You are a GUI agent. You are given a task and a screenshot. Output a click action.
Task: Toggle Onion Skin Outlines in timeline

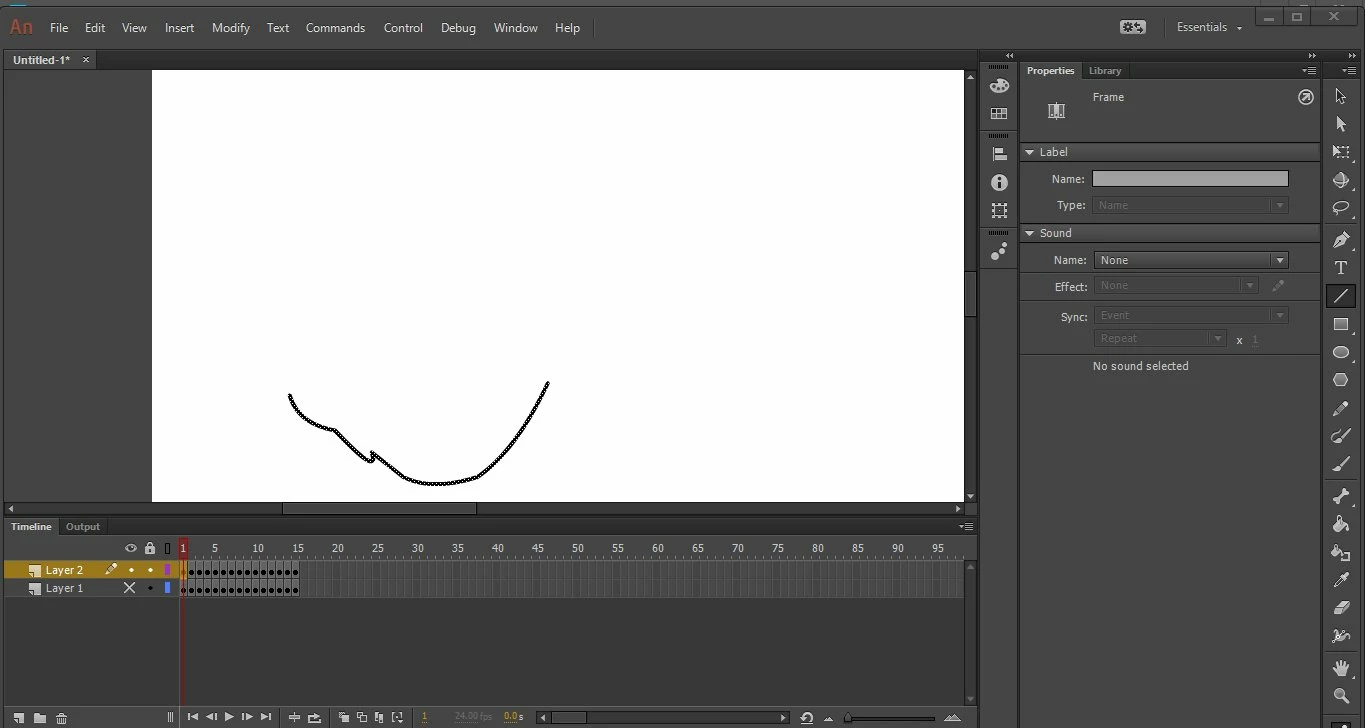pyautogui.click(x=361, y=717)
